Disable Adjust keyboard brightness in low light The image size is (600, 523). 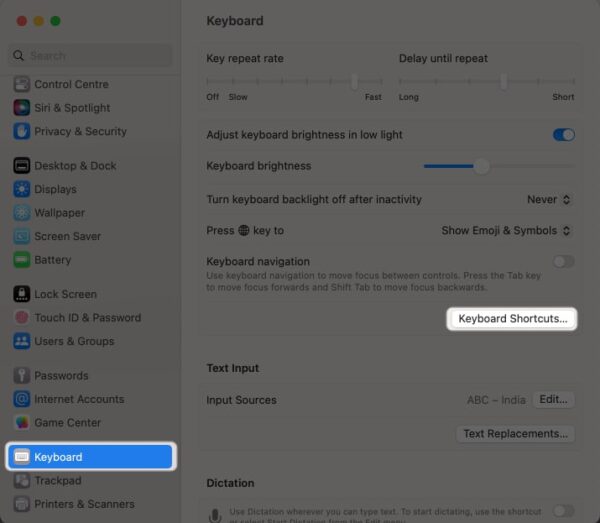564,135
